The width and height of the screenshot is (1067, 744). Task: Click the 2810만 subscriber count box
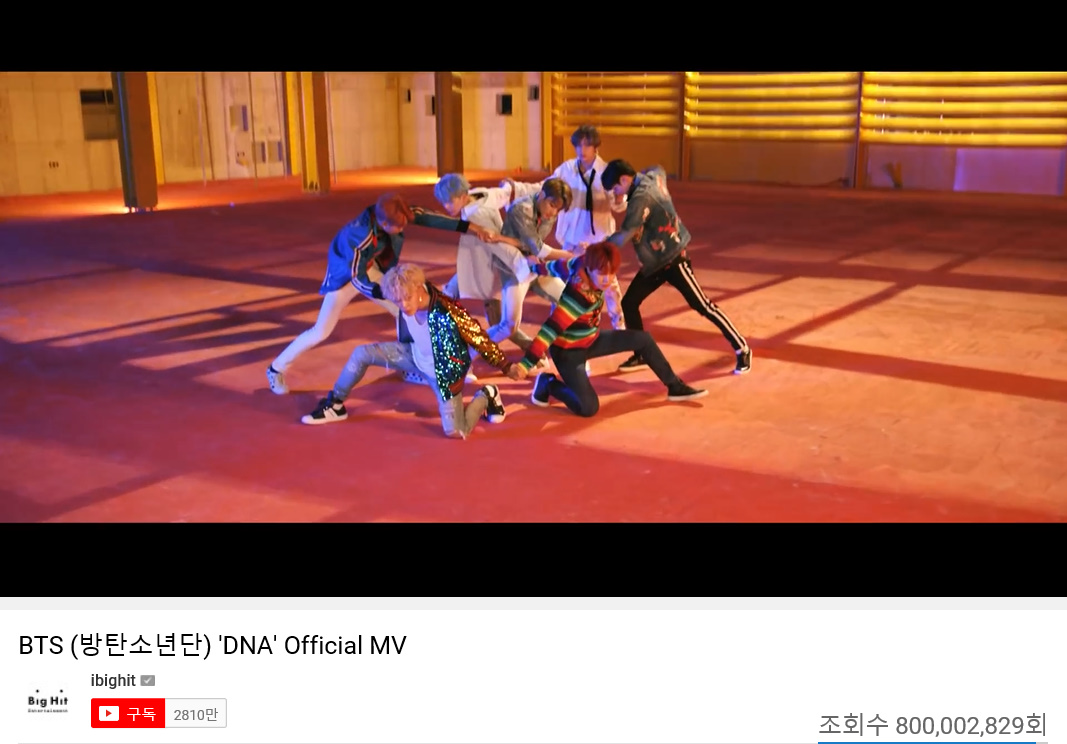pyautogui.click(x=195, y=713)
